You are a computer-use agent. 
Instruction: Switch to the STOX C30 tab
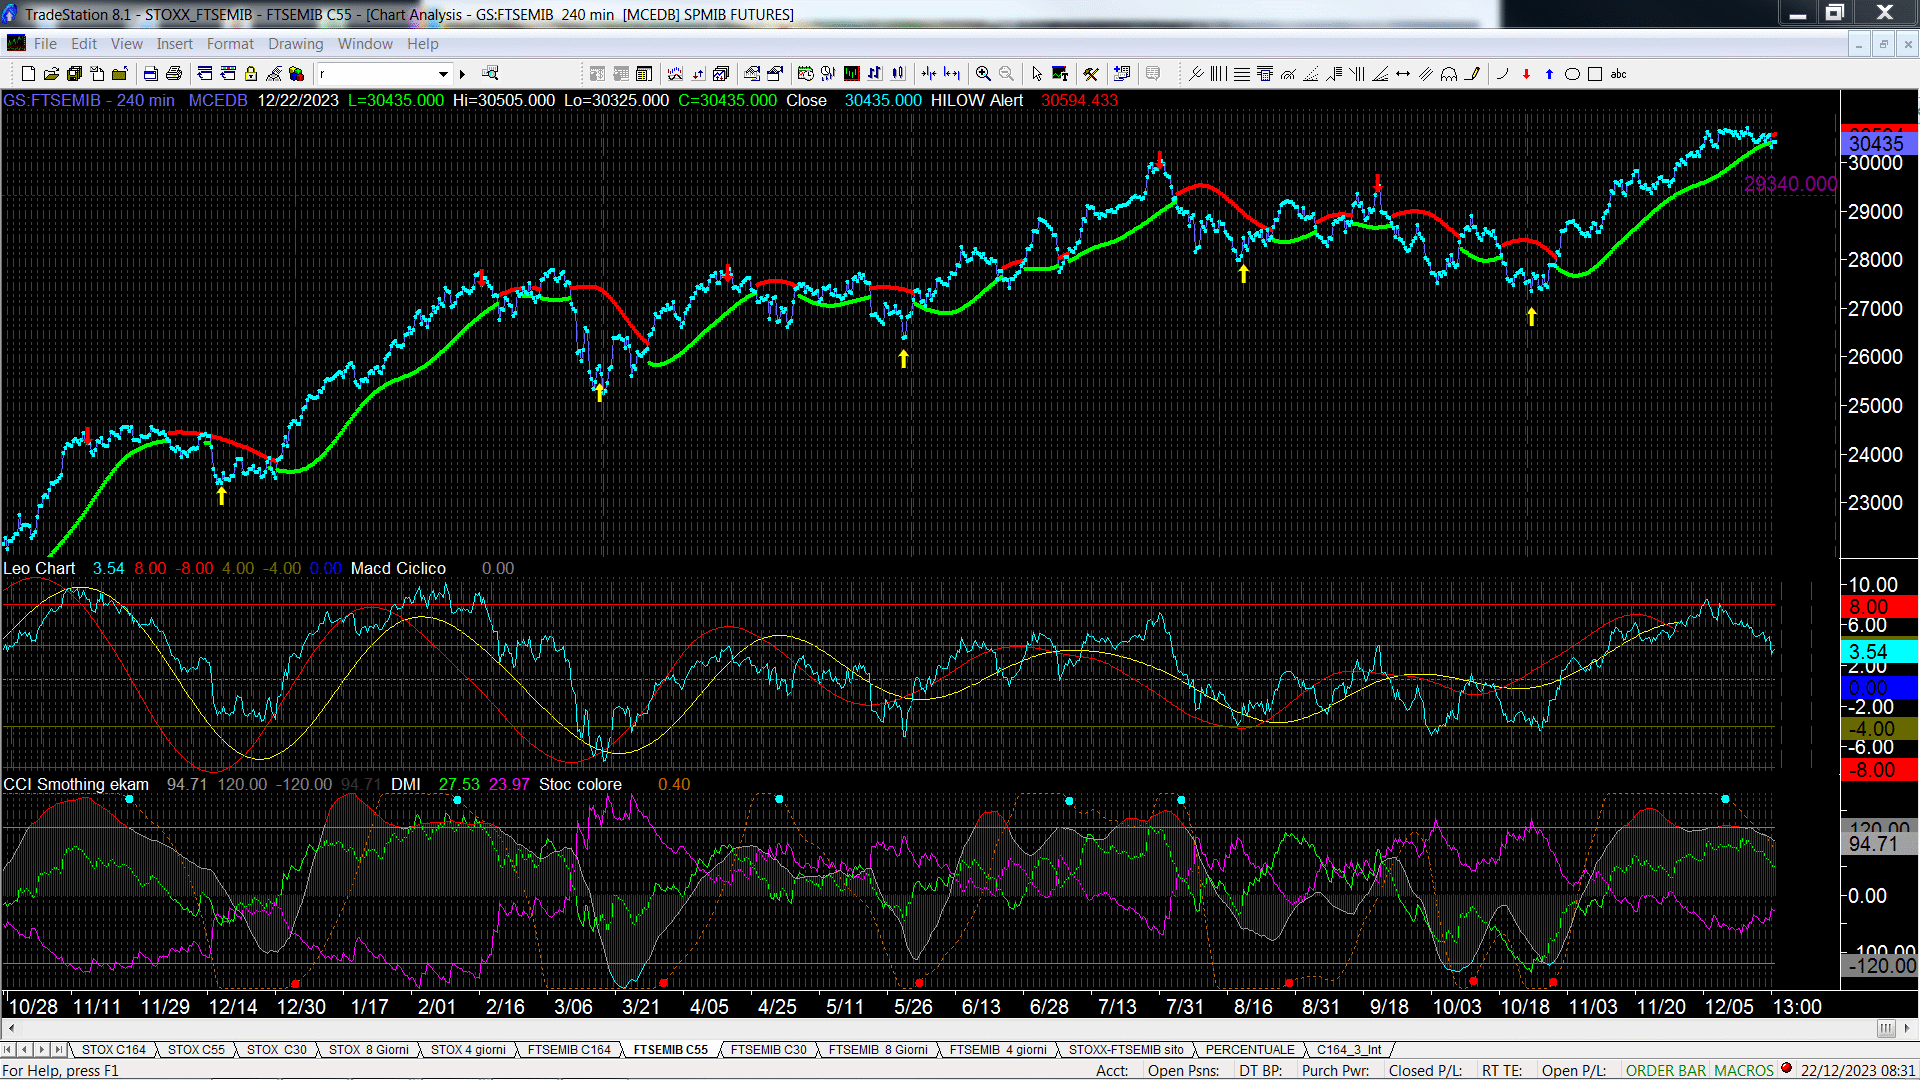pyautogui.click(x=276, y=1050)
